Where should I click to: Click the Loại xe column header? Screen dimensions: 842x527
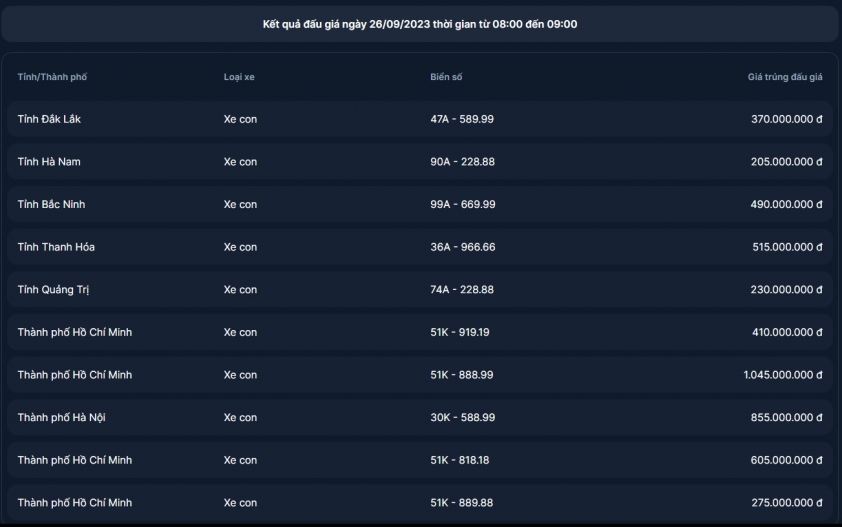[x=239, y=77]
